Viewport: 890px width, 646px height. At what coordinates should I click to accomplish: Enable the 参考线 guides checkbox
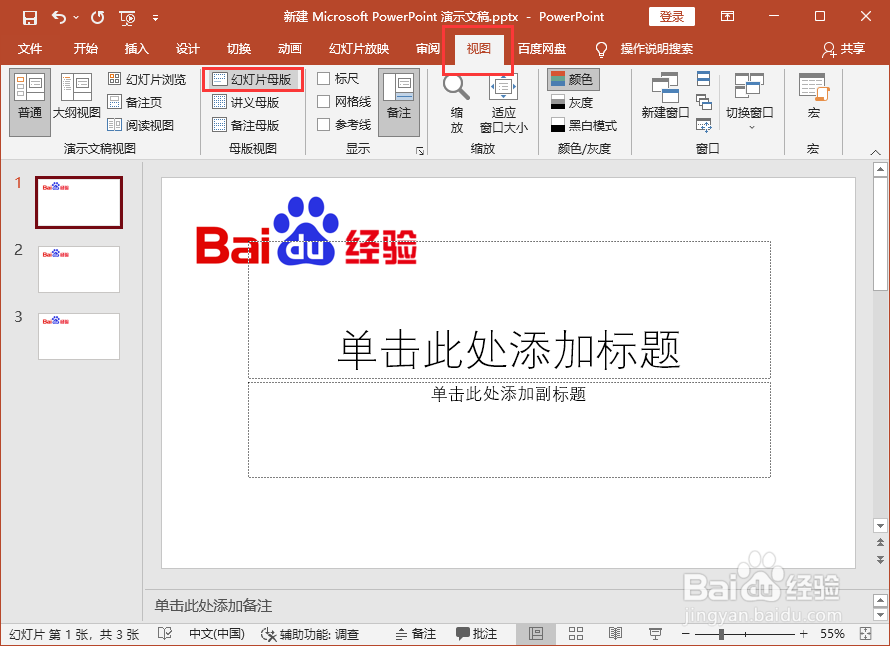coord(324,124)
